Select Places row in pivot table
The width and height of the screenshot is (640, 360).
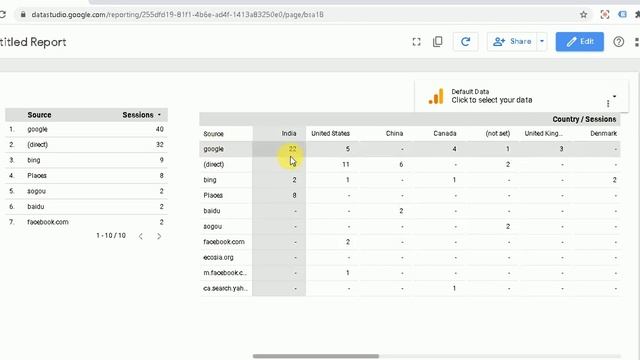coord(410,196)
